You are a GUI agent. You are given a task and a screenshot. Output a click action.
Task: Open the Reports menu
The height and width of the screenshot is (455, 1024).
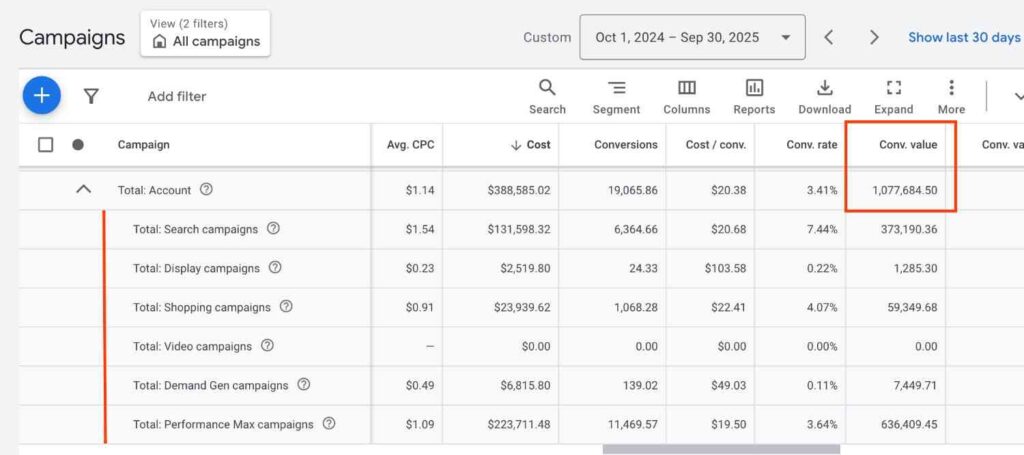click(754, 97)
